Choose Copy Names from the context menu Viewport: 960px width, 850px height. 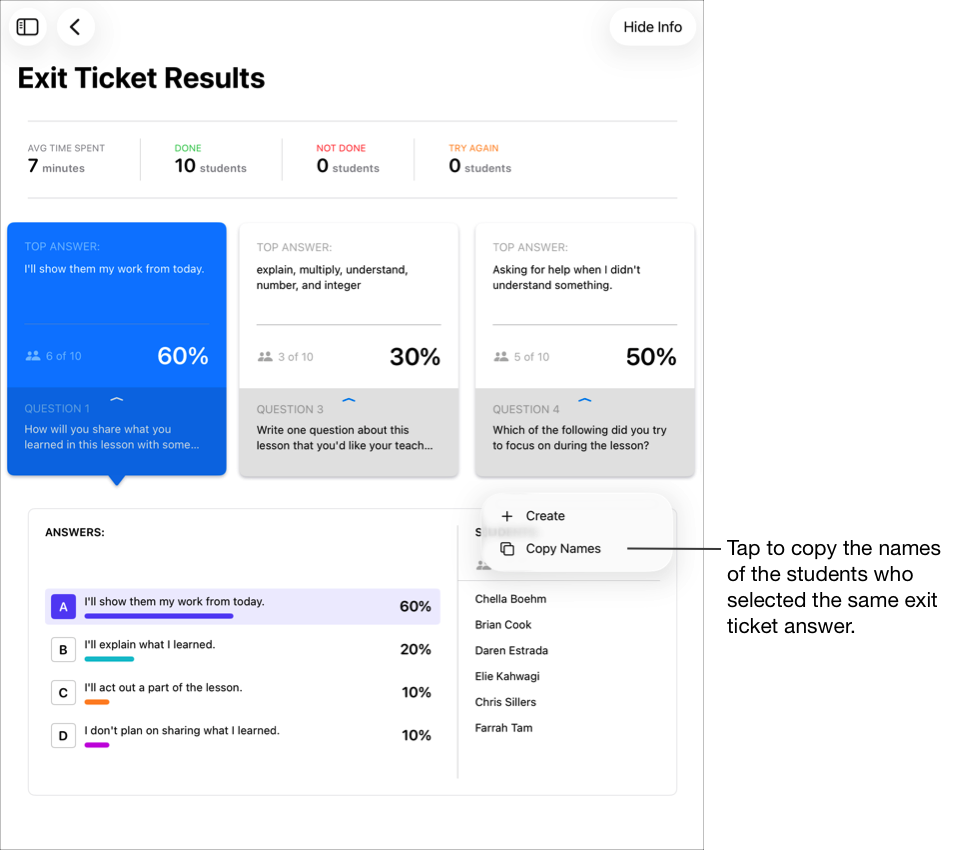[561, 548]
